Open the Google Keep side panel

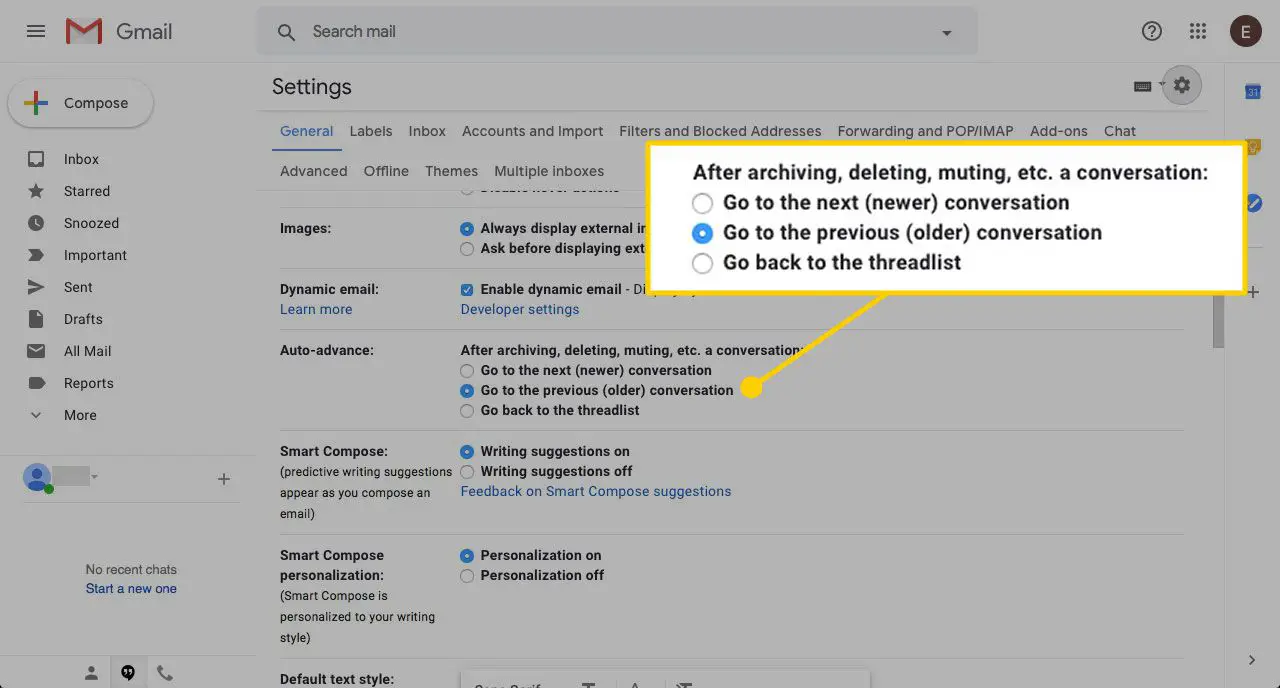[1252, 145]
